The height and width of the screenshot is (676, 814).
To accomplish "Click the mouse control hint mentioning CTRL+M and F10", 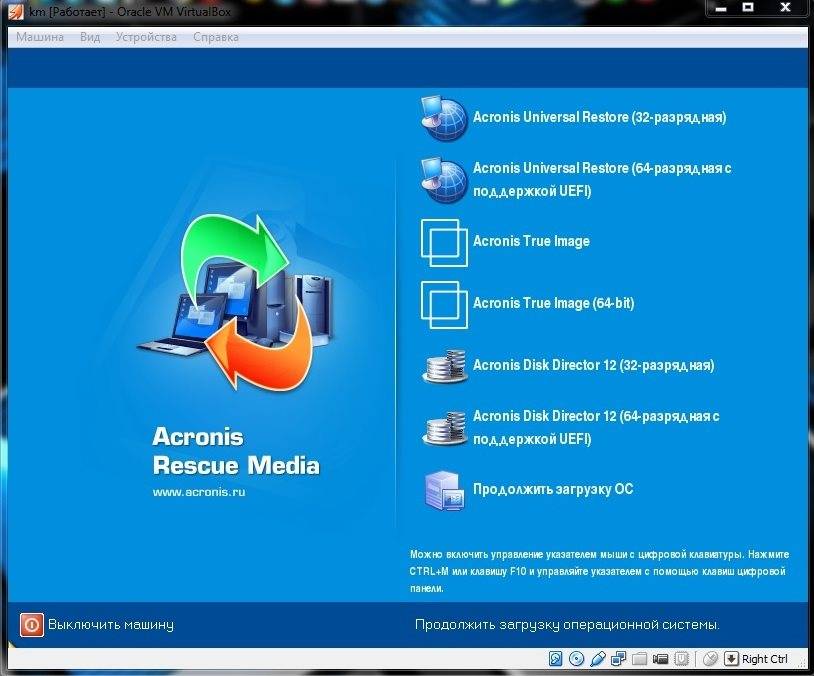I will click(x=599, y=571).
